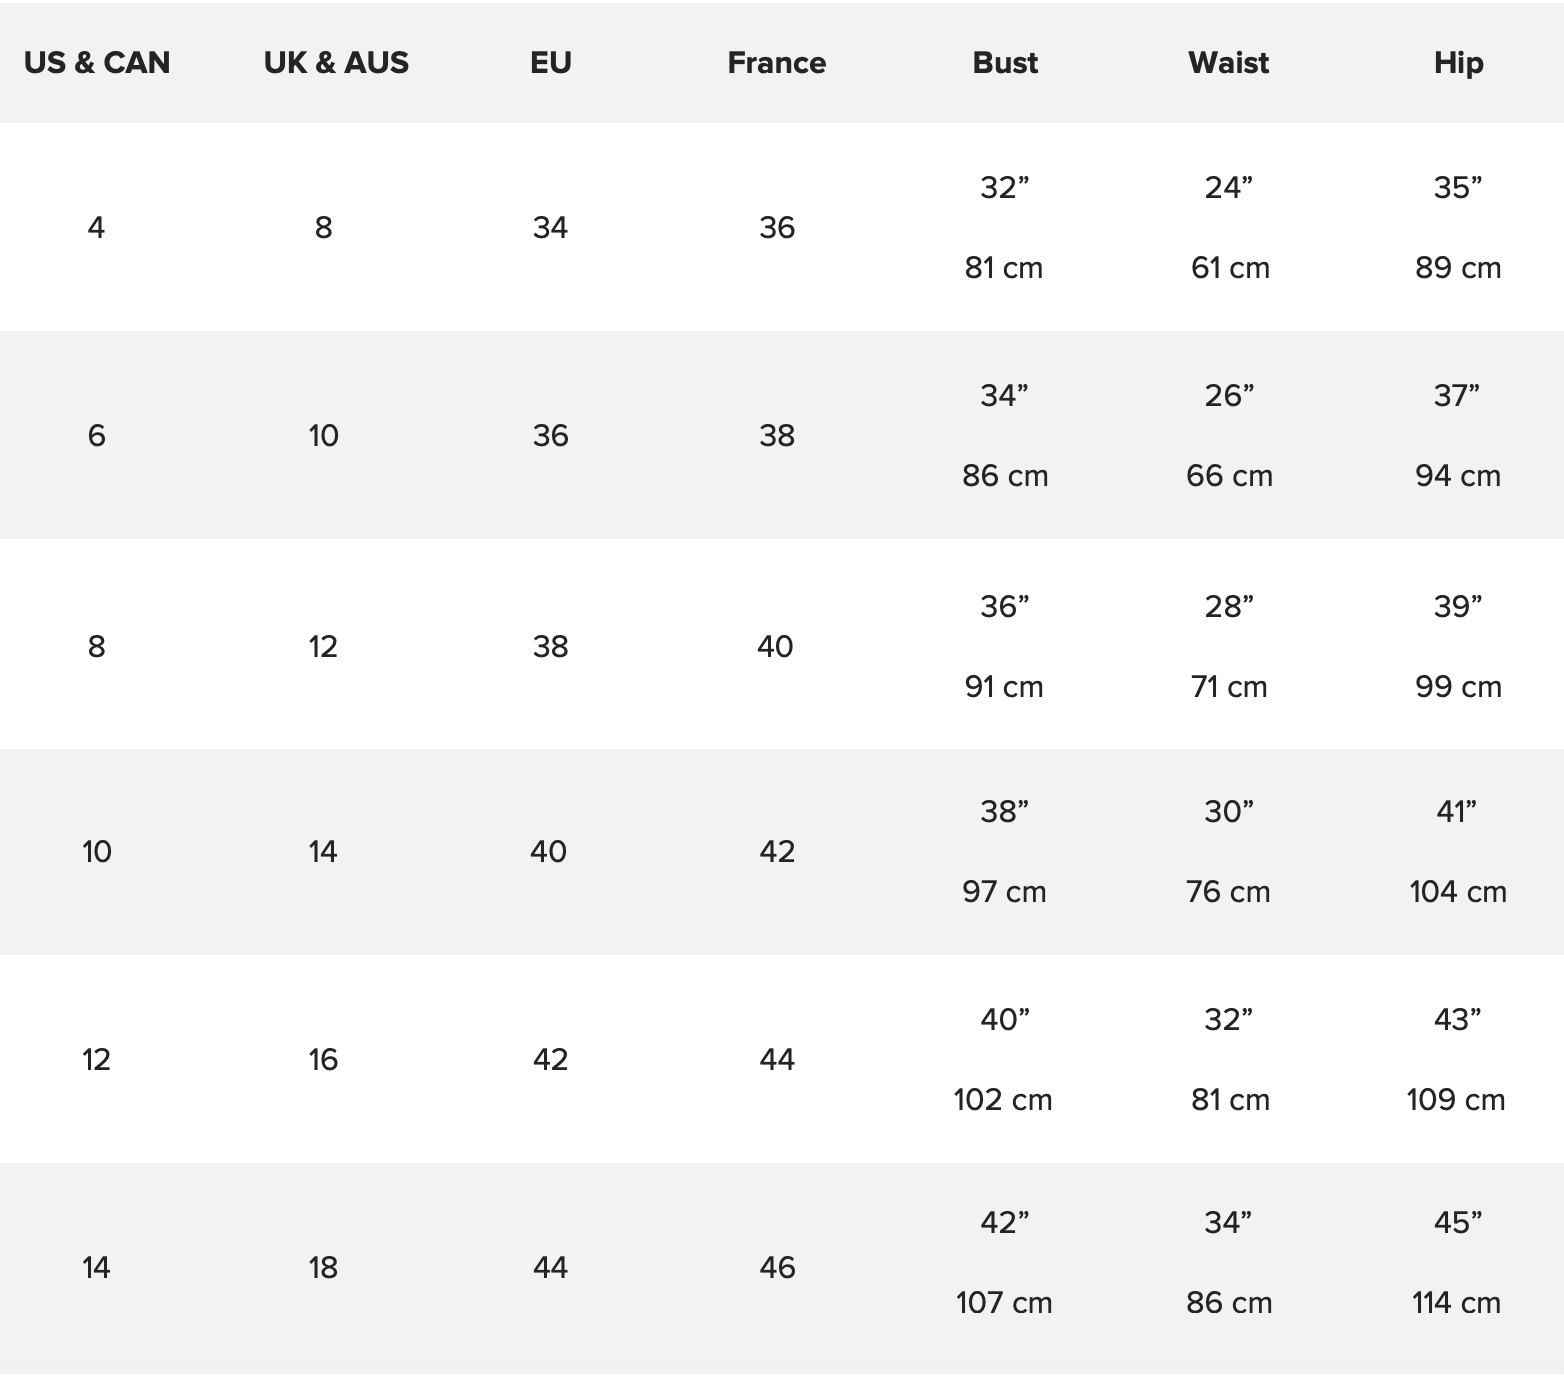This screenshot has width=1564, height=1375.
Task: Select France size 42 cell
Action: (777, 851)
